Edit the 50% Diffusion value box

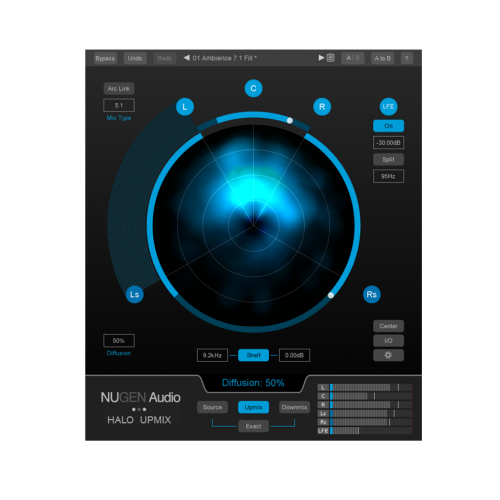click(119, 341)
